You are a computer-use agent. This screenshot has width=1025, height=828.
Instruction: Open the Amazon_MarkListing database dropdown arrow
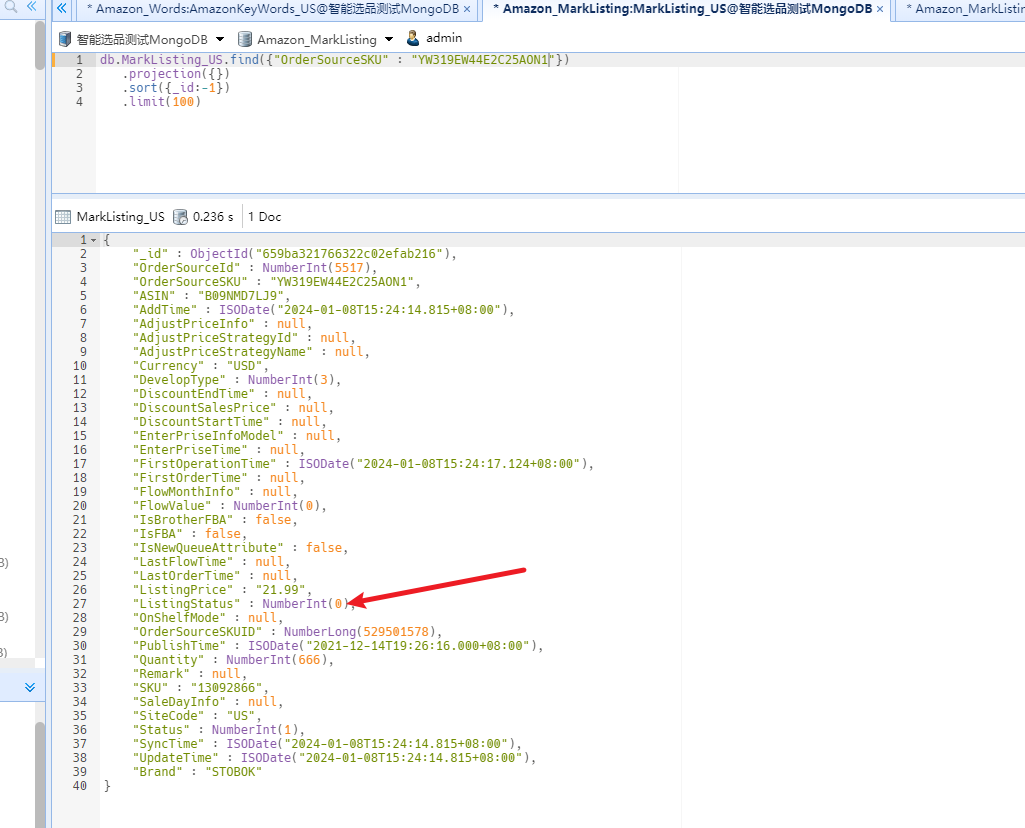point(389,39)
